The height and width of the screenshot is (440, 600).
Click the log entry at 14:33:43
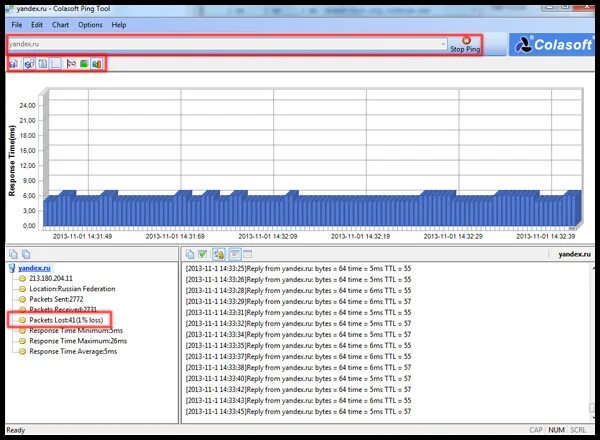pyautogui.click(x=298, y=401)
